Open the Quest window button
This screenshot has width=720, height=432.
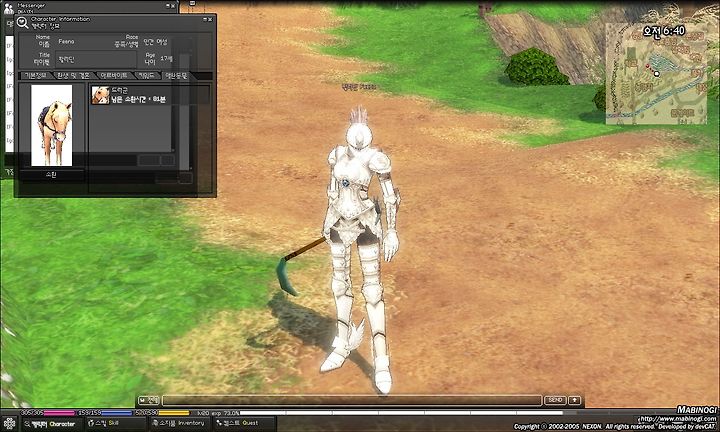pyautogui.click(x=244, y=423)
